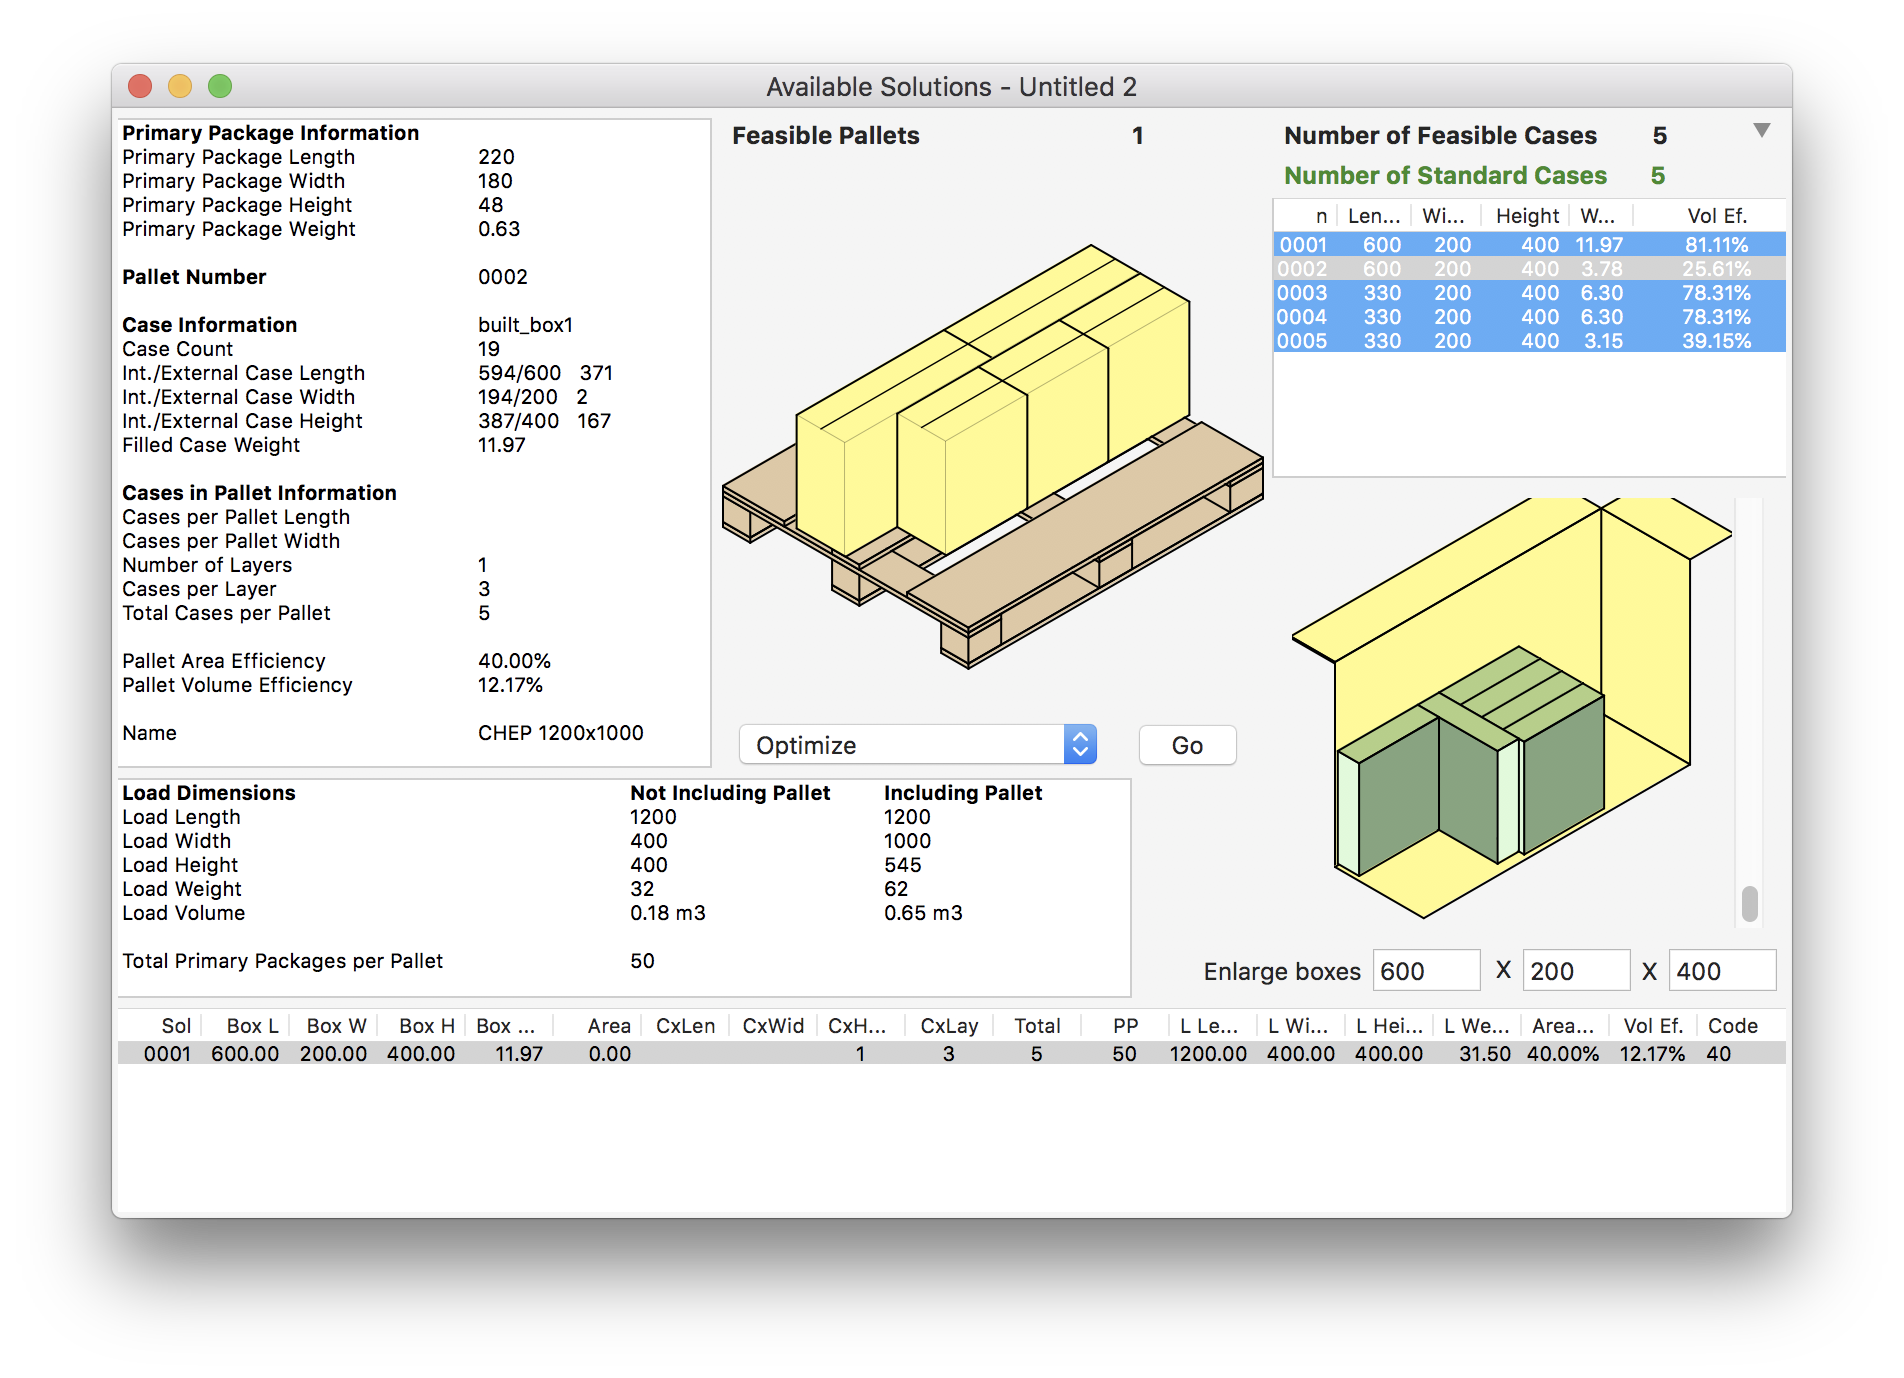This screenshot has width=1904, height=1378.
Task: Expand the disclosure triangle beside Feasible Cases
Action: coord(1762,131)
